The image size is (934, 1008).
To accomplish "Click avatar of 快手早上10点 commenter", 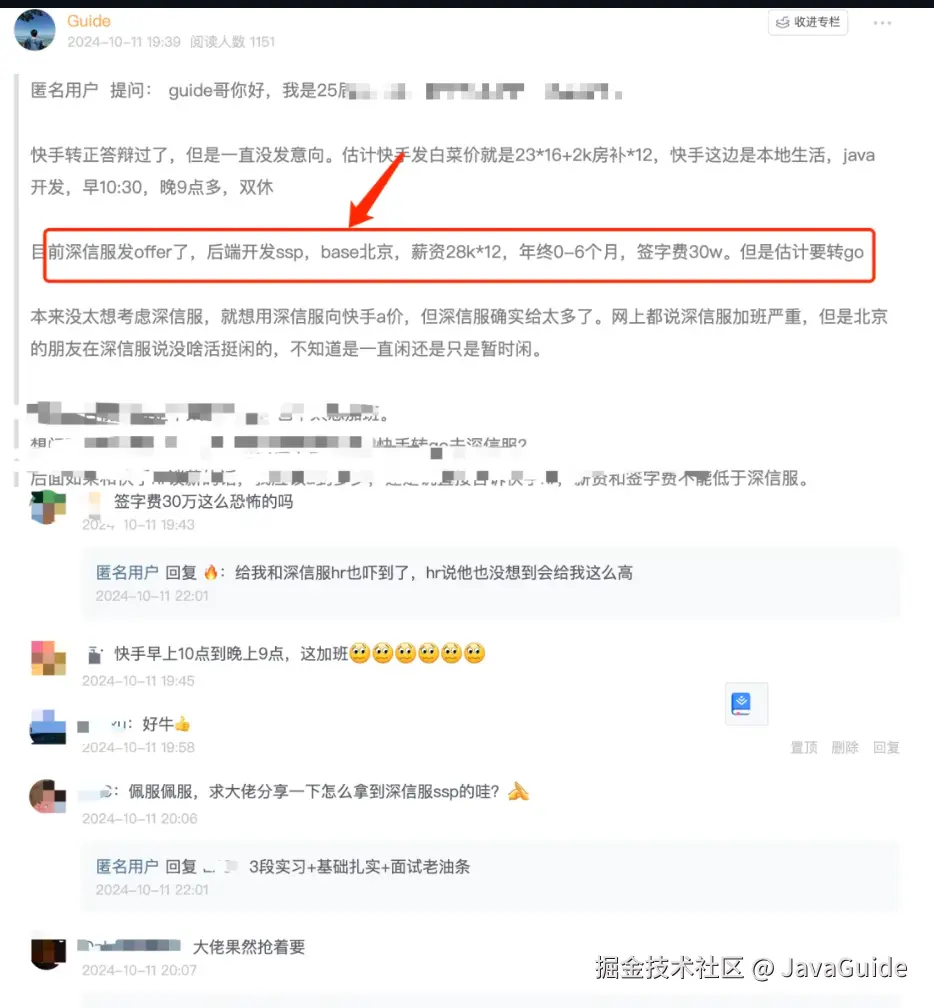I will click(x=48, y=658).
